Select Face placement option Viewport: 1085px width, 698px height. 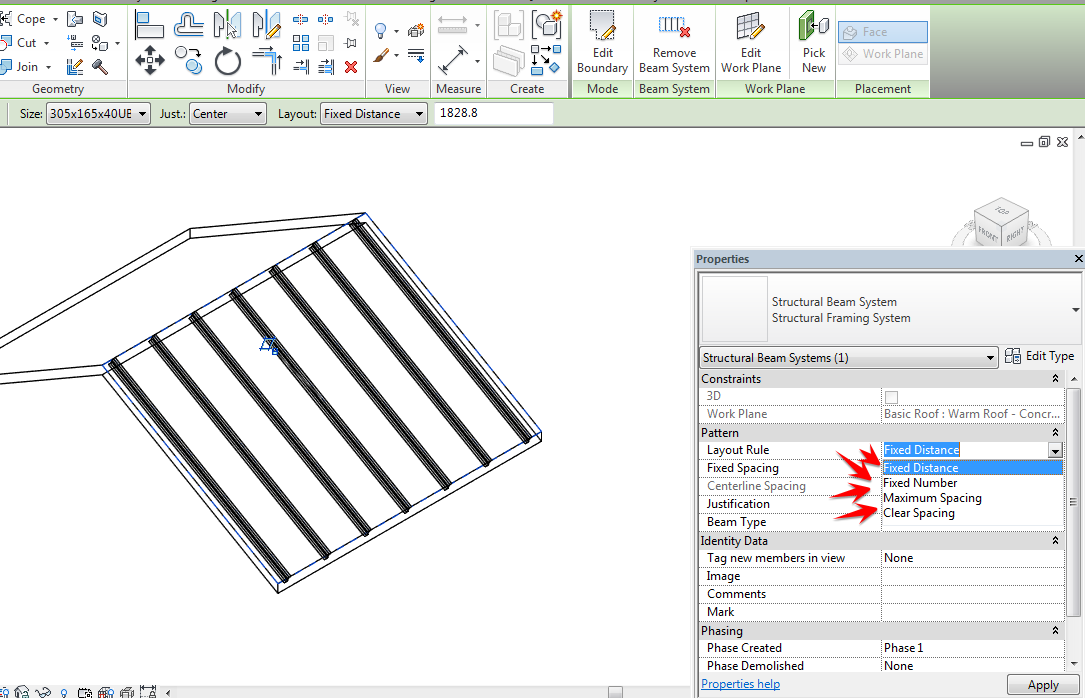[x=882, y=31]
